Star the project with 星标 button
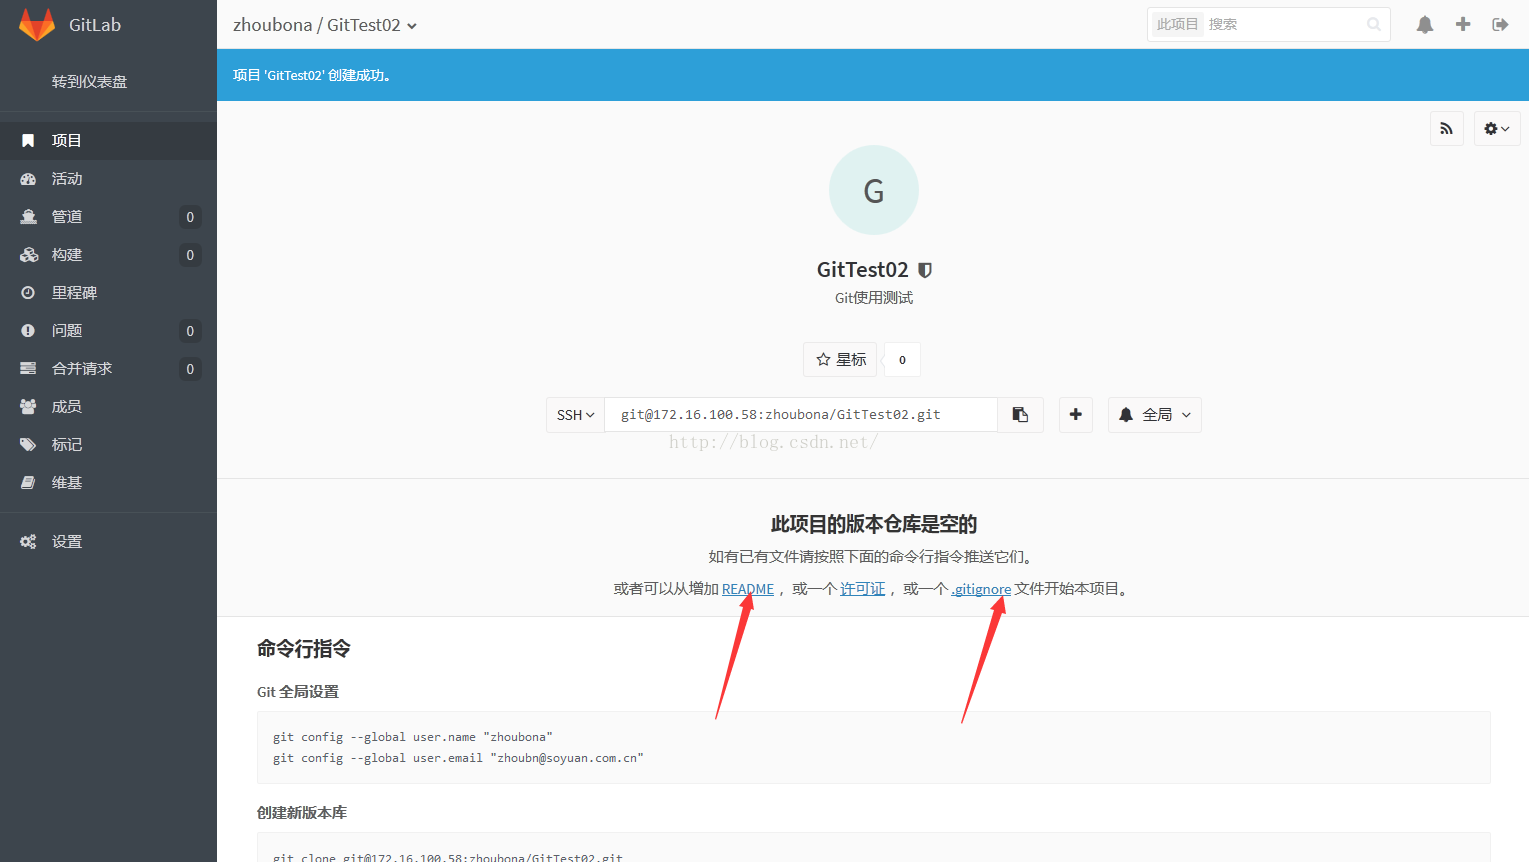The image size is (1529, 862). click(841, 360)
